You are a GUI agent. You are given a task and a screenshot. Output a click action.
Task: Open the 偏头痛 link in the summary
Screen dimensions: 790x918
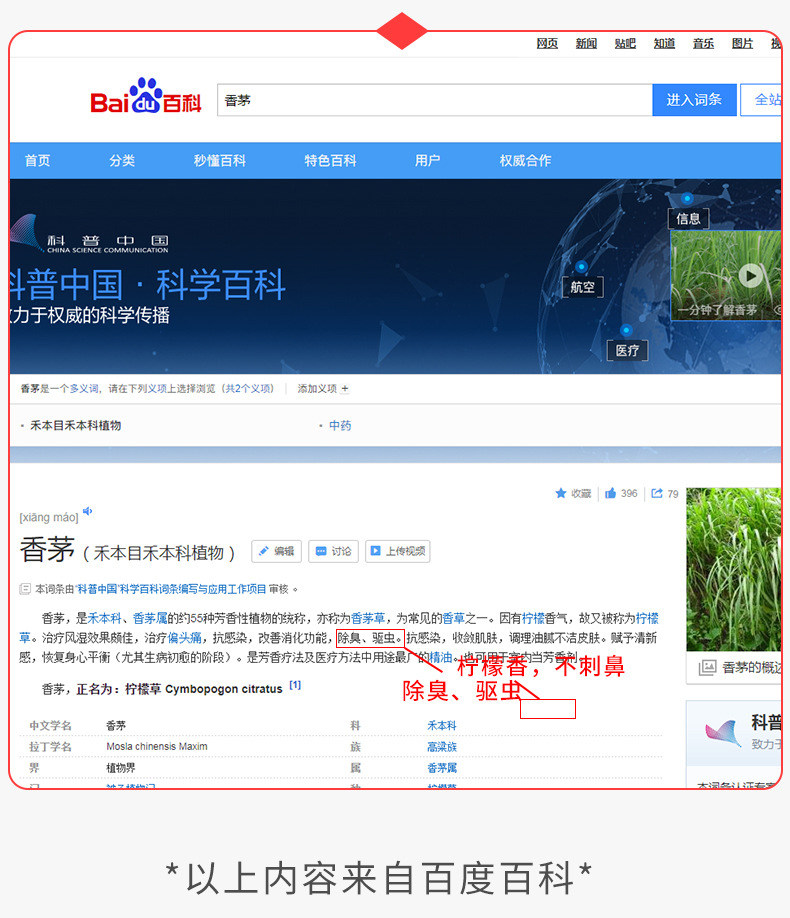(x=184, y=638)
